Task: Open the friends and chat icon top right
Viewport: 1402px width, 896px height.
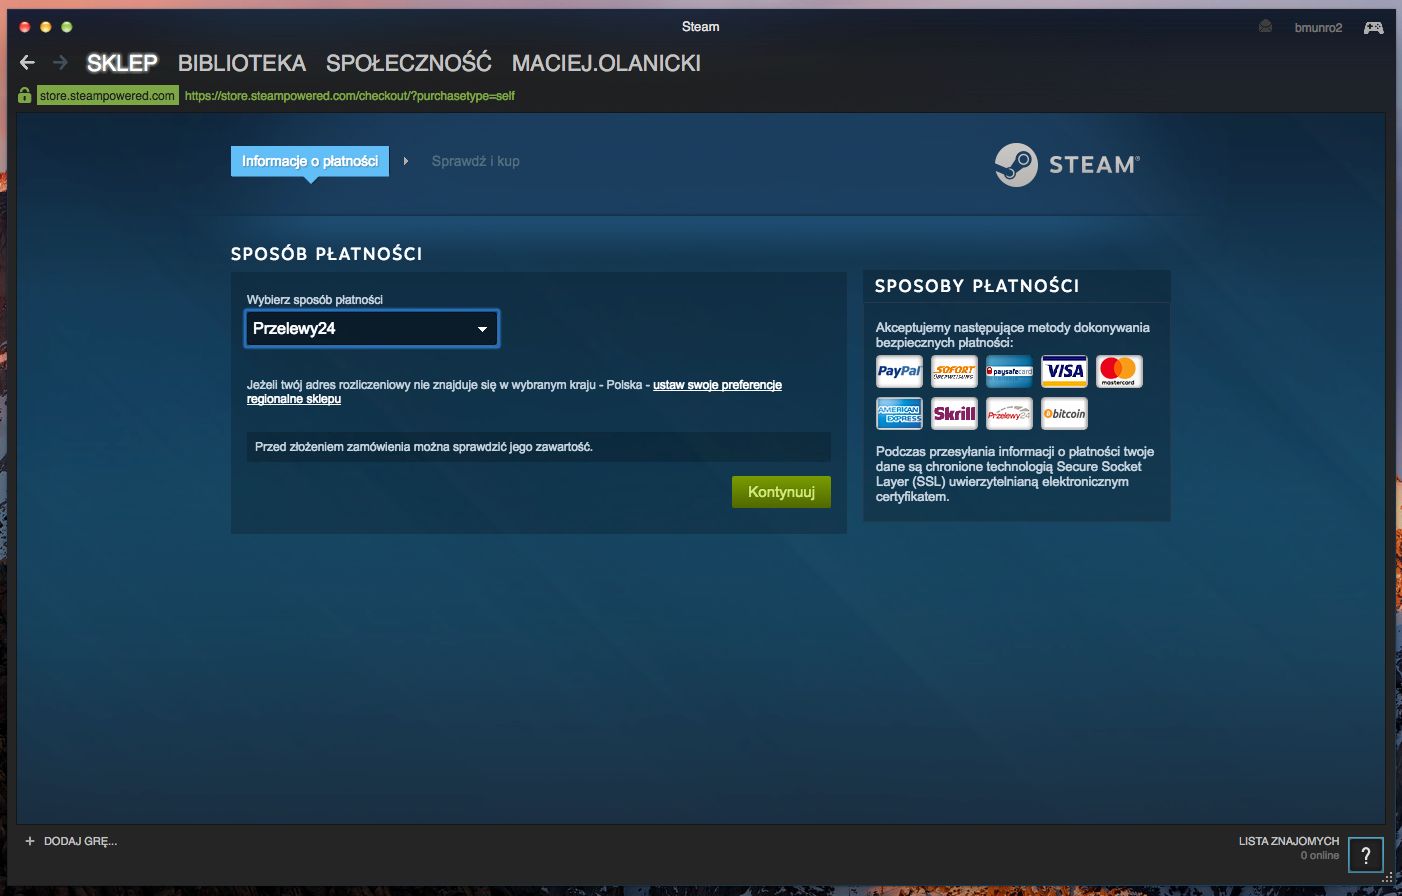Action: pos(1373,27)
